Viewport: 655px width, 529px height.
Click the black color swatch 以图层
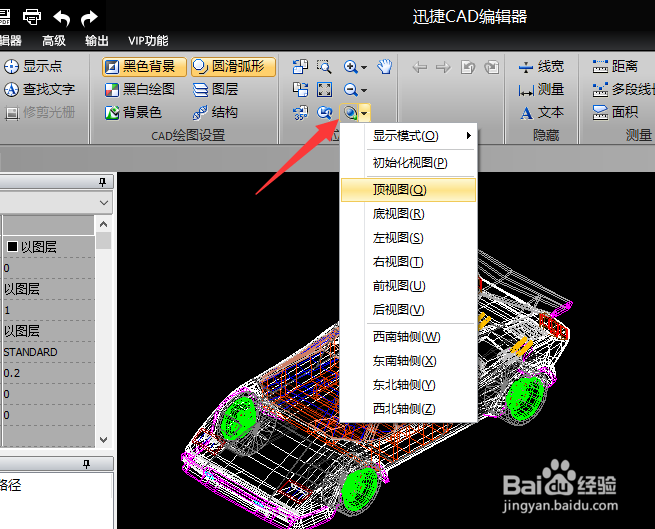pos(13,247)
